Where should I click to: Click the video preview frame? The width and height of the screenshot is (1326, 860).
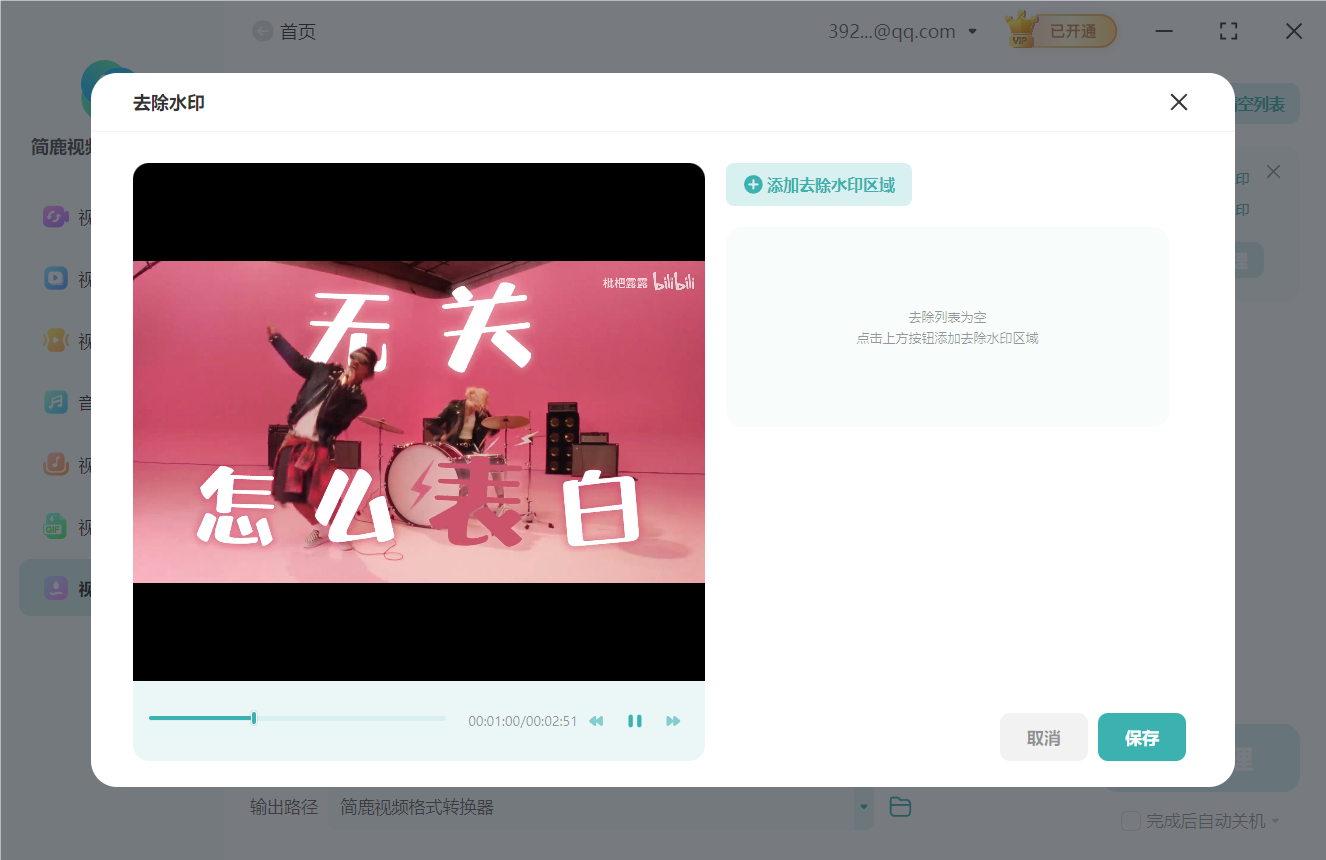pyautogui.click(x=418, y=421)
